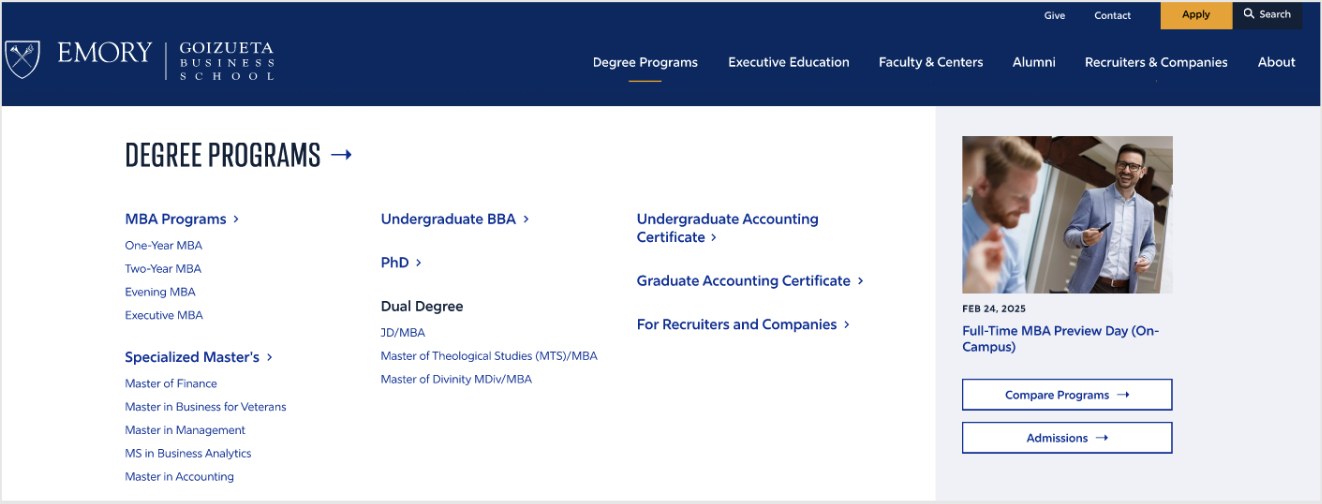Open the Executive Education nav menu
This screenshot has height=504, width=1322.
(x=789, y=62)
